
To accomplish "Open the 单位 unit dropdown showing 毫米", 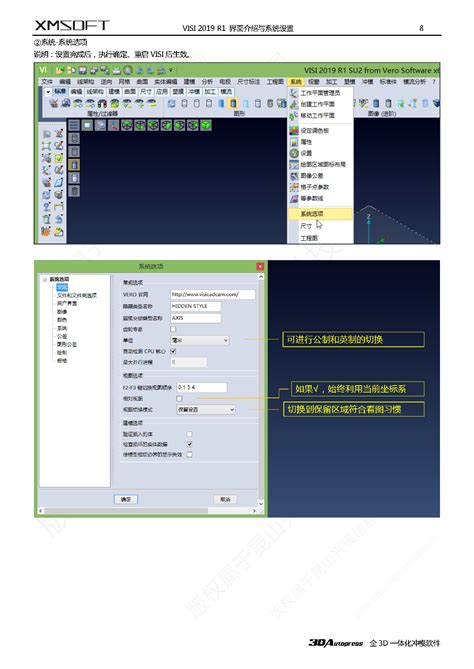I will point(200,340).
